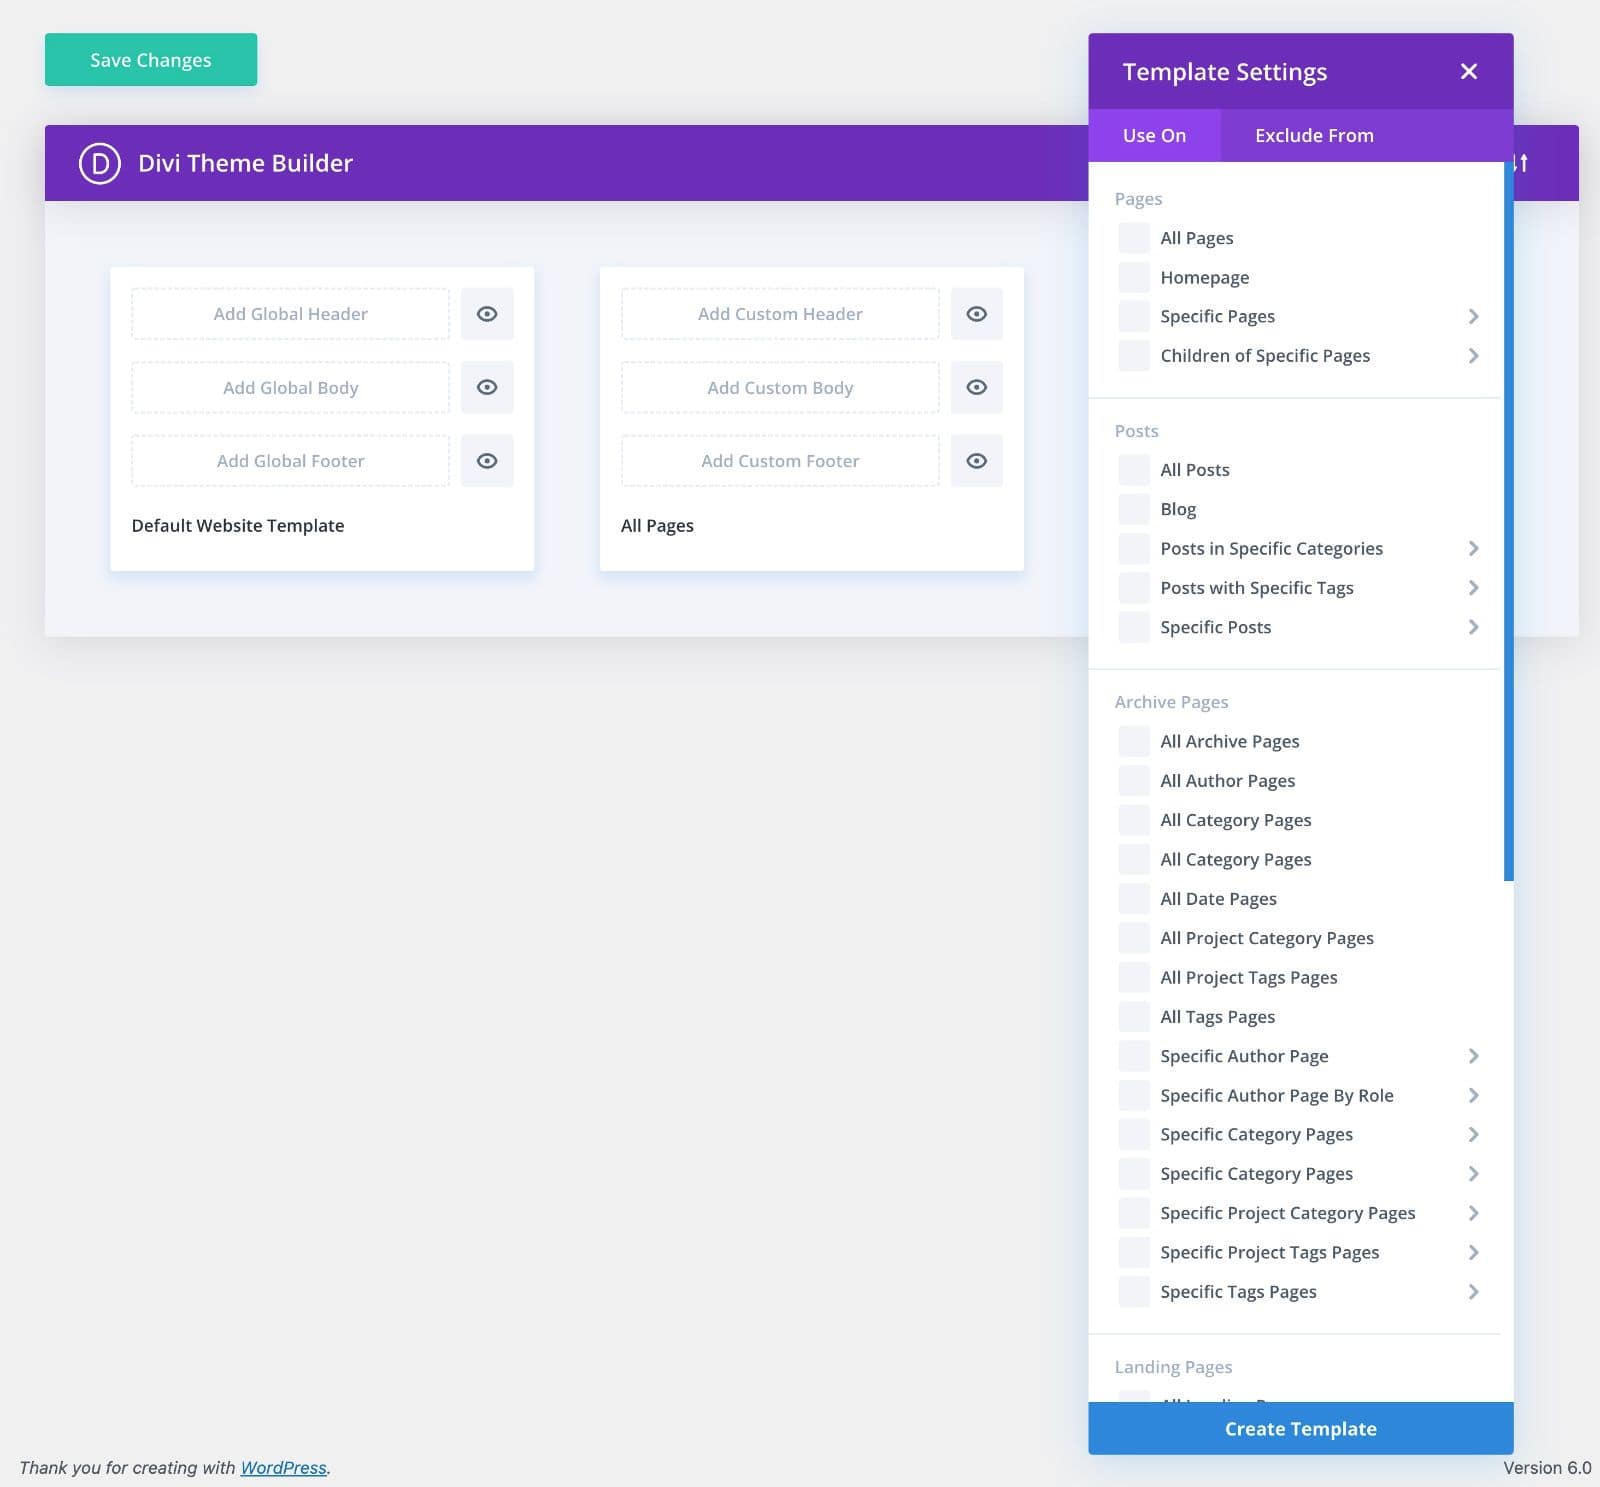The width and height of the screenshot is (1600, 1487).
Task: Click the Save Changes button
Action: click(150, 59)
